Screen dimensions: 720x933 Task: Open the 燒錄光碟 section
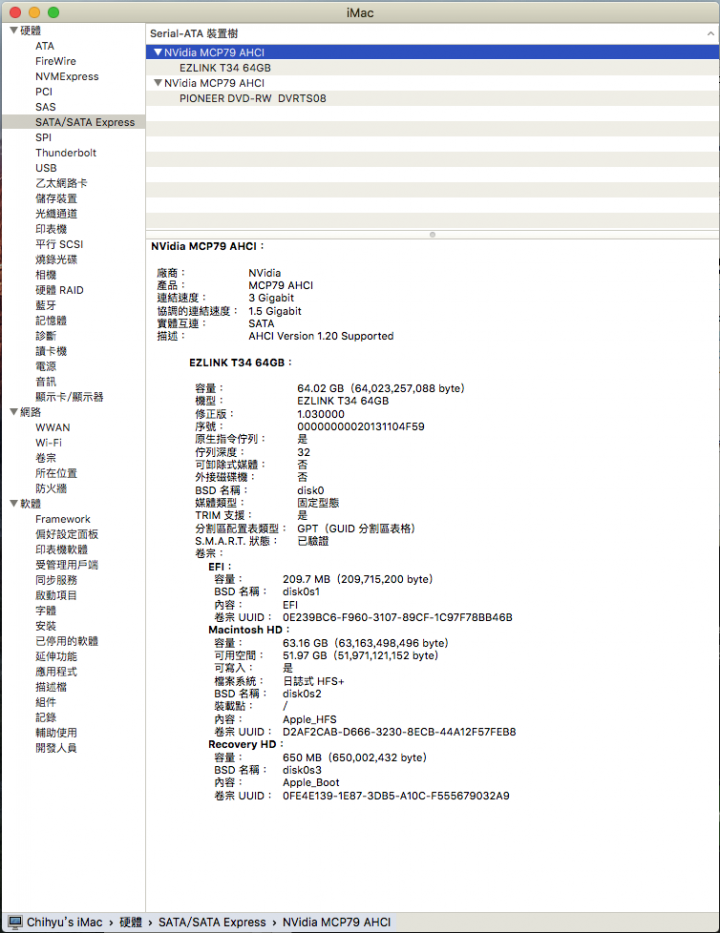(56, 259)
